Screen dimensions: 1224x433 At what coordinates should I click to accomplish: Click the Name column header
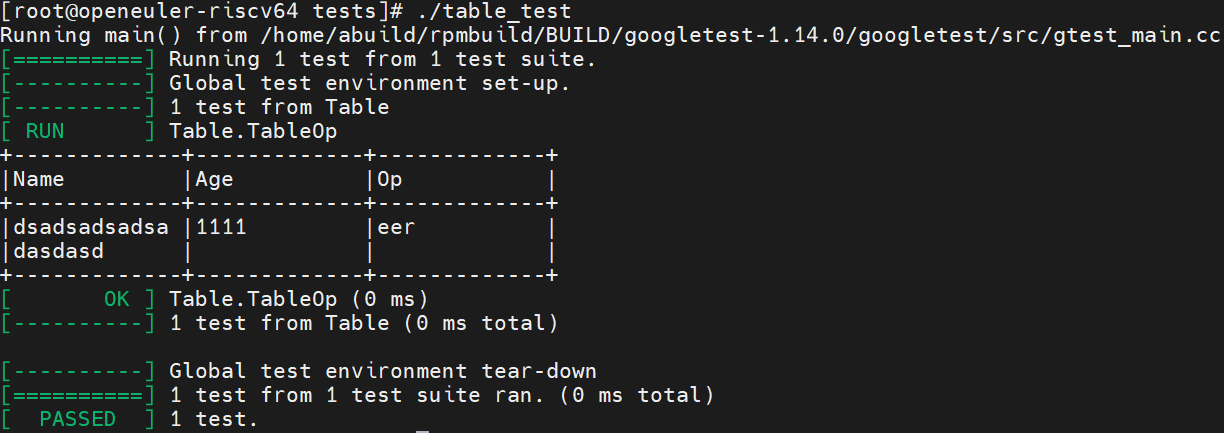(38, 179)
